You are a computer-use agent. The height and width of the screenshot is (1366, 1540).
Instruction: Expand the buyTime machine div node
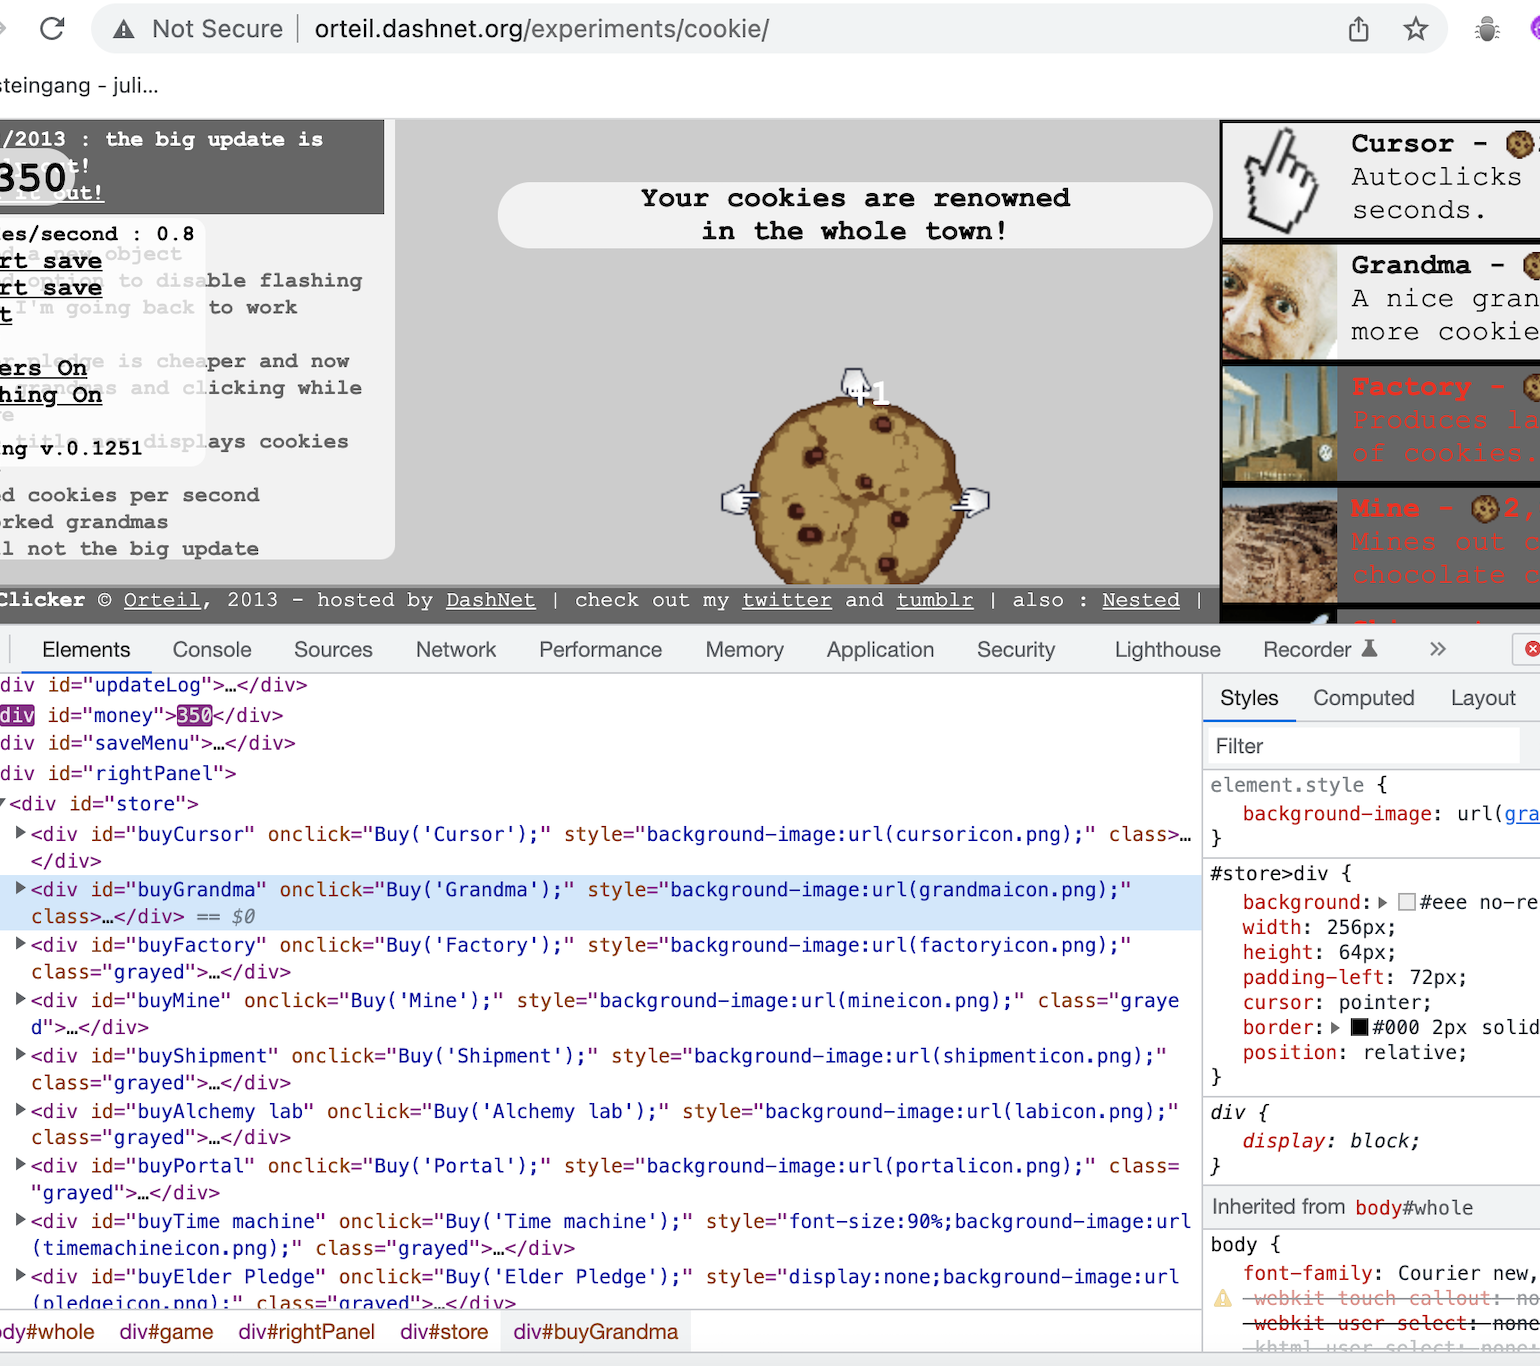[x=20, y=1219]
